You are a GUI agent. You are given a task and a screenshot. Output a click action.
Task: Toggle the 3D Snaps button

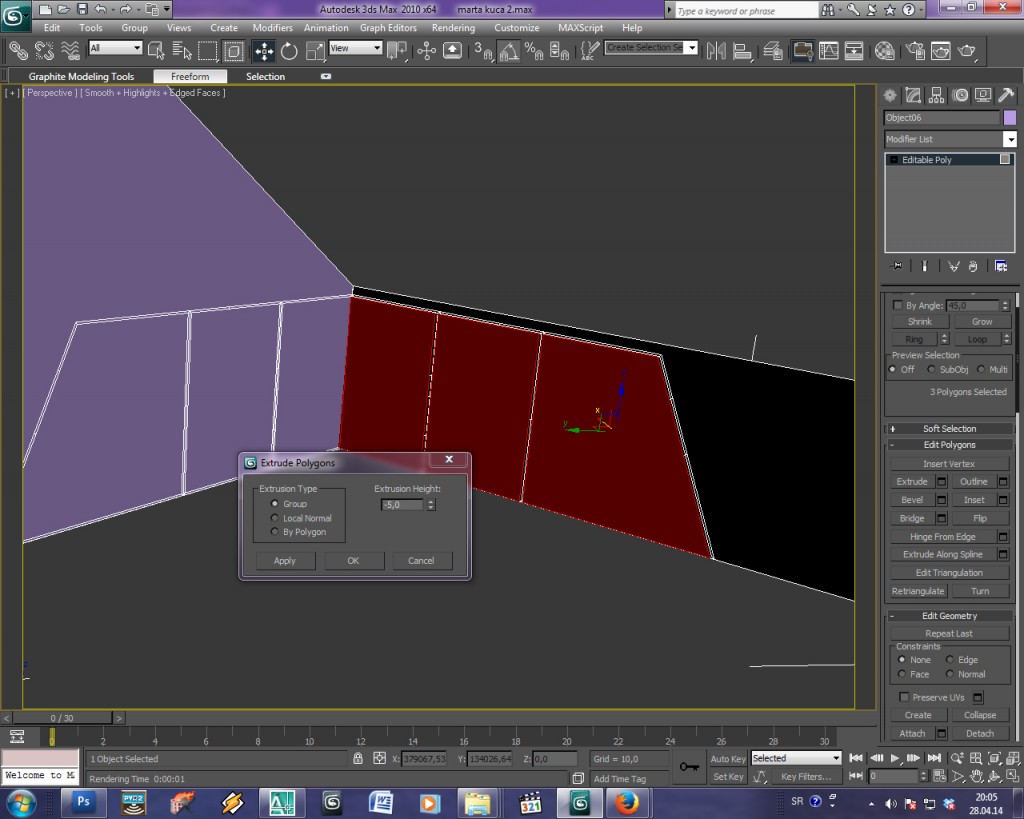point(483,50)
